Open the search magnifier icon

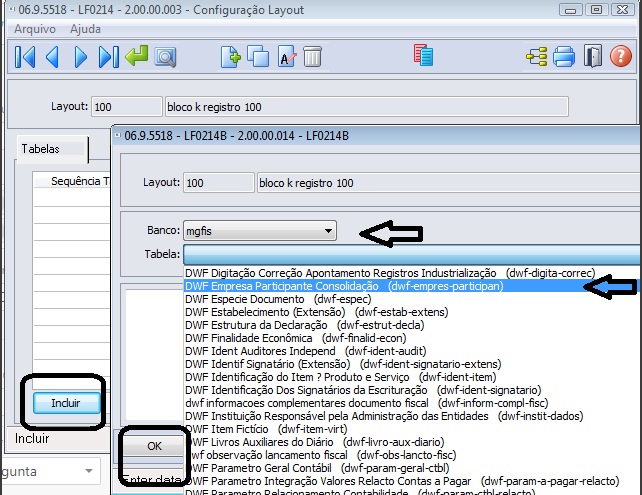(x=165, y=57)
